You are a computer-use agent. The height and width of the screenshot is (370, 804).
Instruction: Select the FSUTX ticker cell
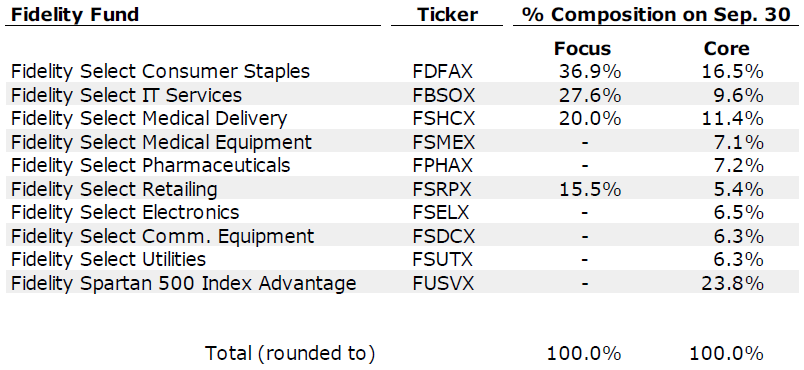pos(442,259)
